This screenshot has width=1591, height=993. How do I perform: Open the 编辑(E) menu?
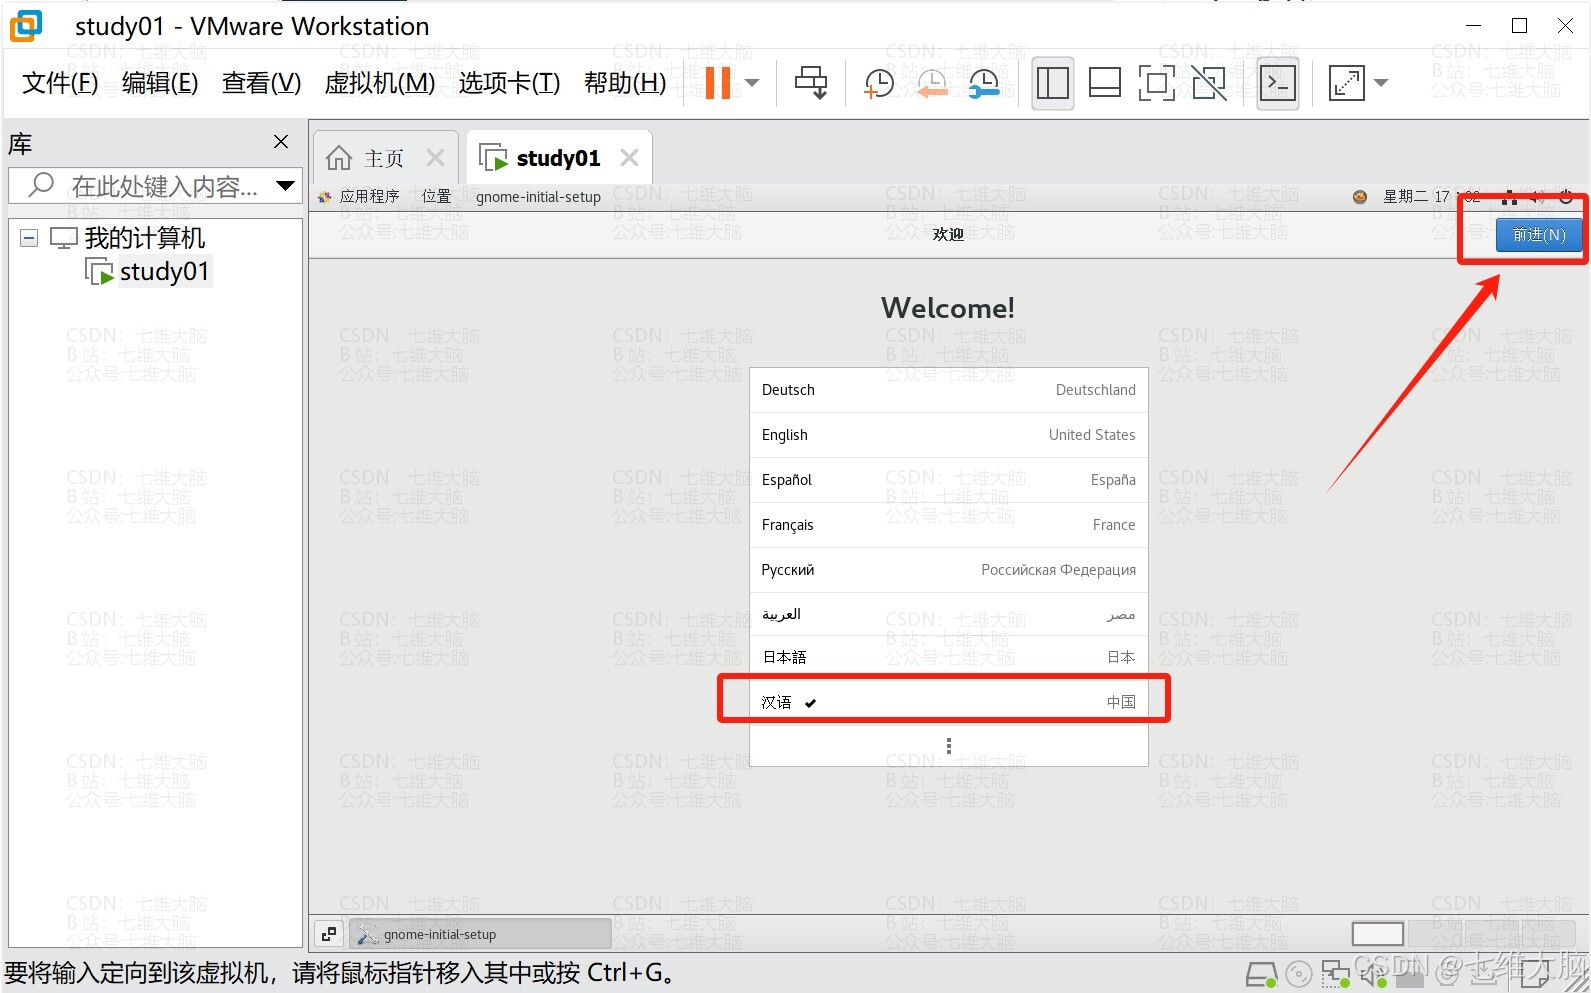point(160,83)
